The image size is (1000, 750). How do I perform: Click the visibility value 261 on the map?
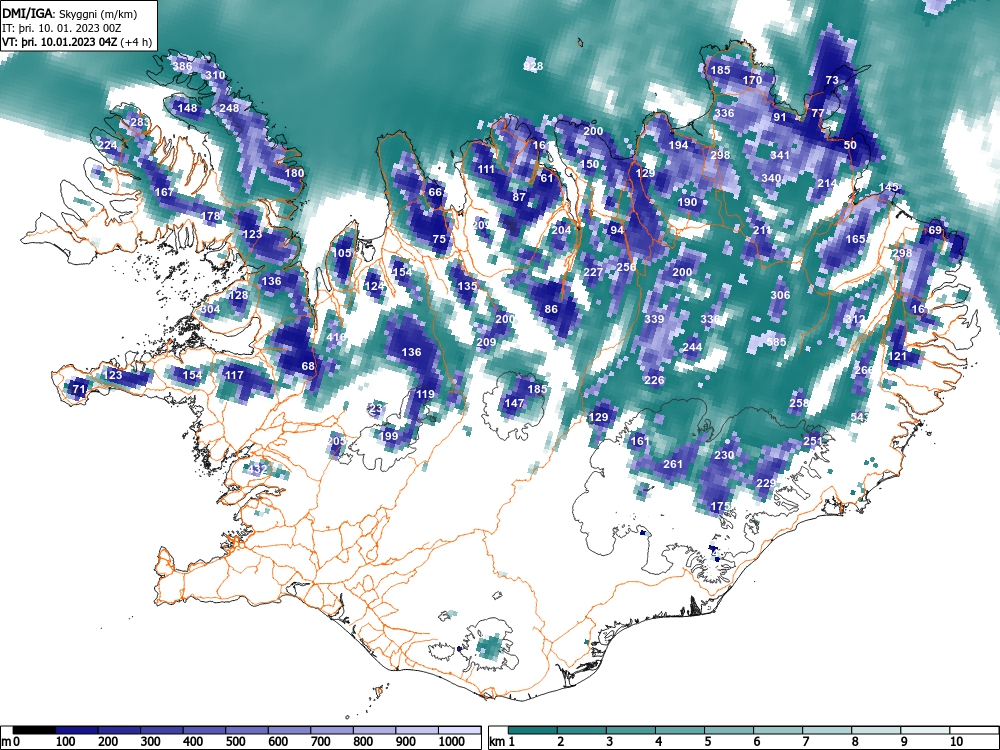pos(673,464)
